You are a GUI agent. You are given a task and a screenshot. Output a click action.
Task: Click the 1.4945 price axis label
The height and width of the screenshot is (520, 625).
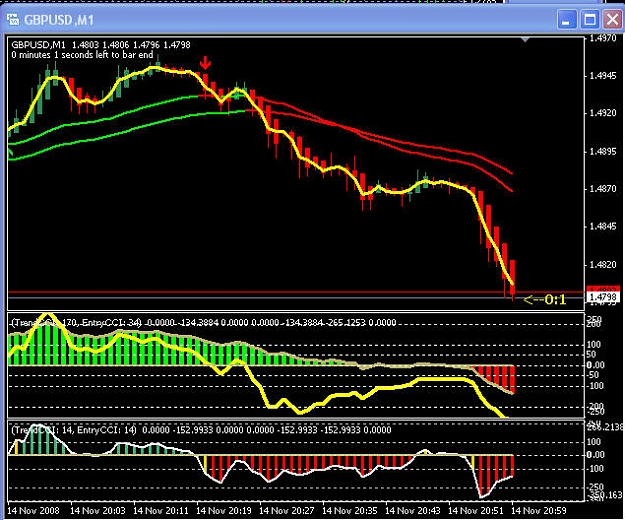click(602, 76)
